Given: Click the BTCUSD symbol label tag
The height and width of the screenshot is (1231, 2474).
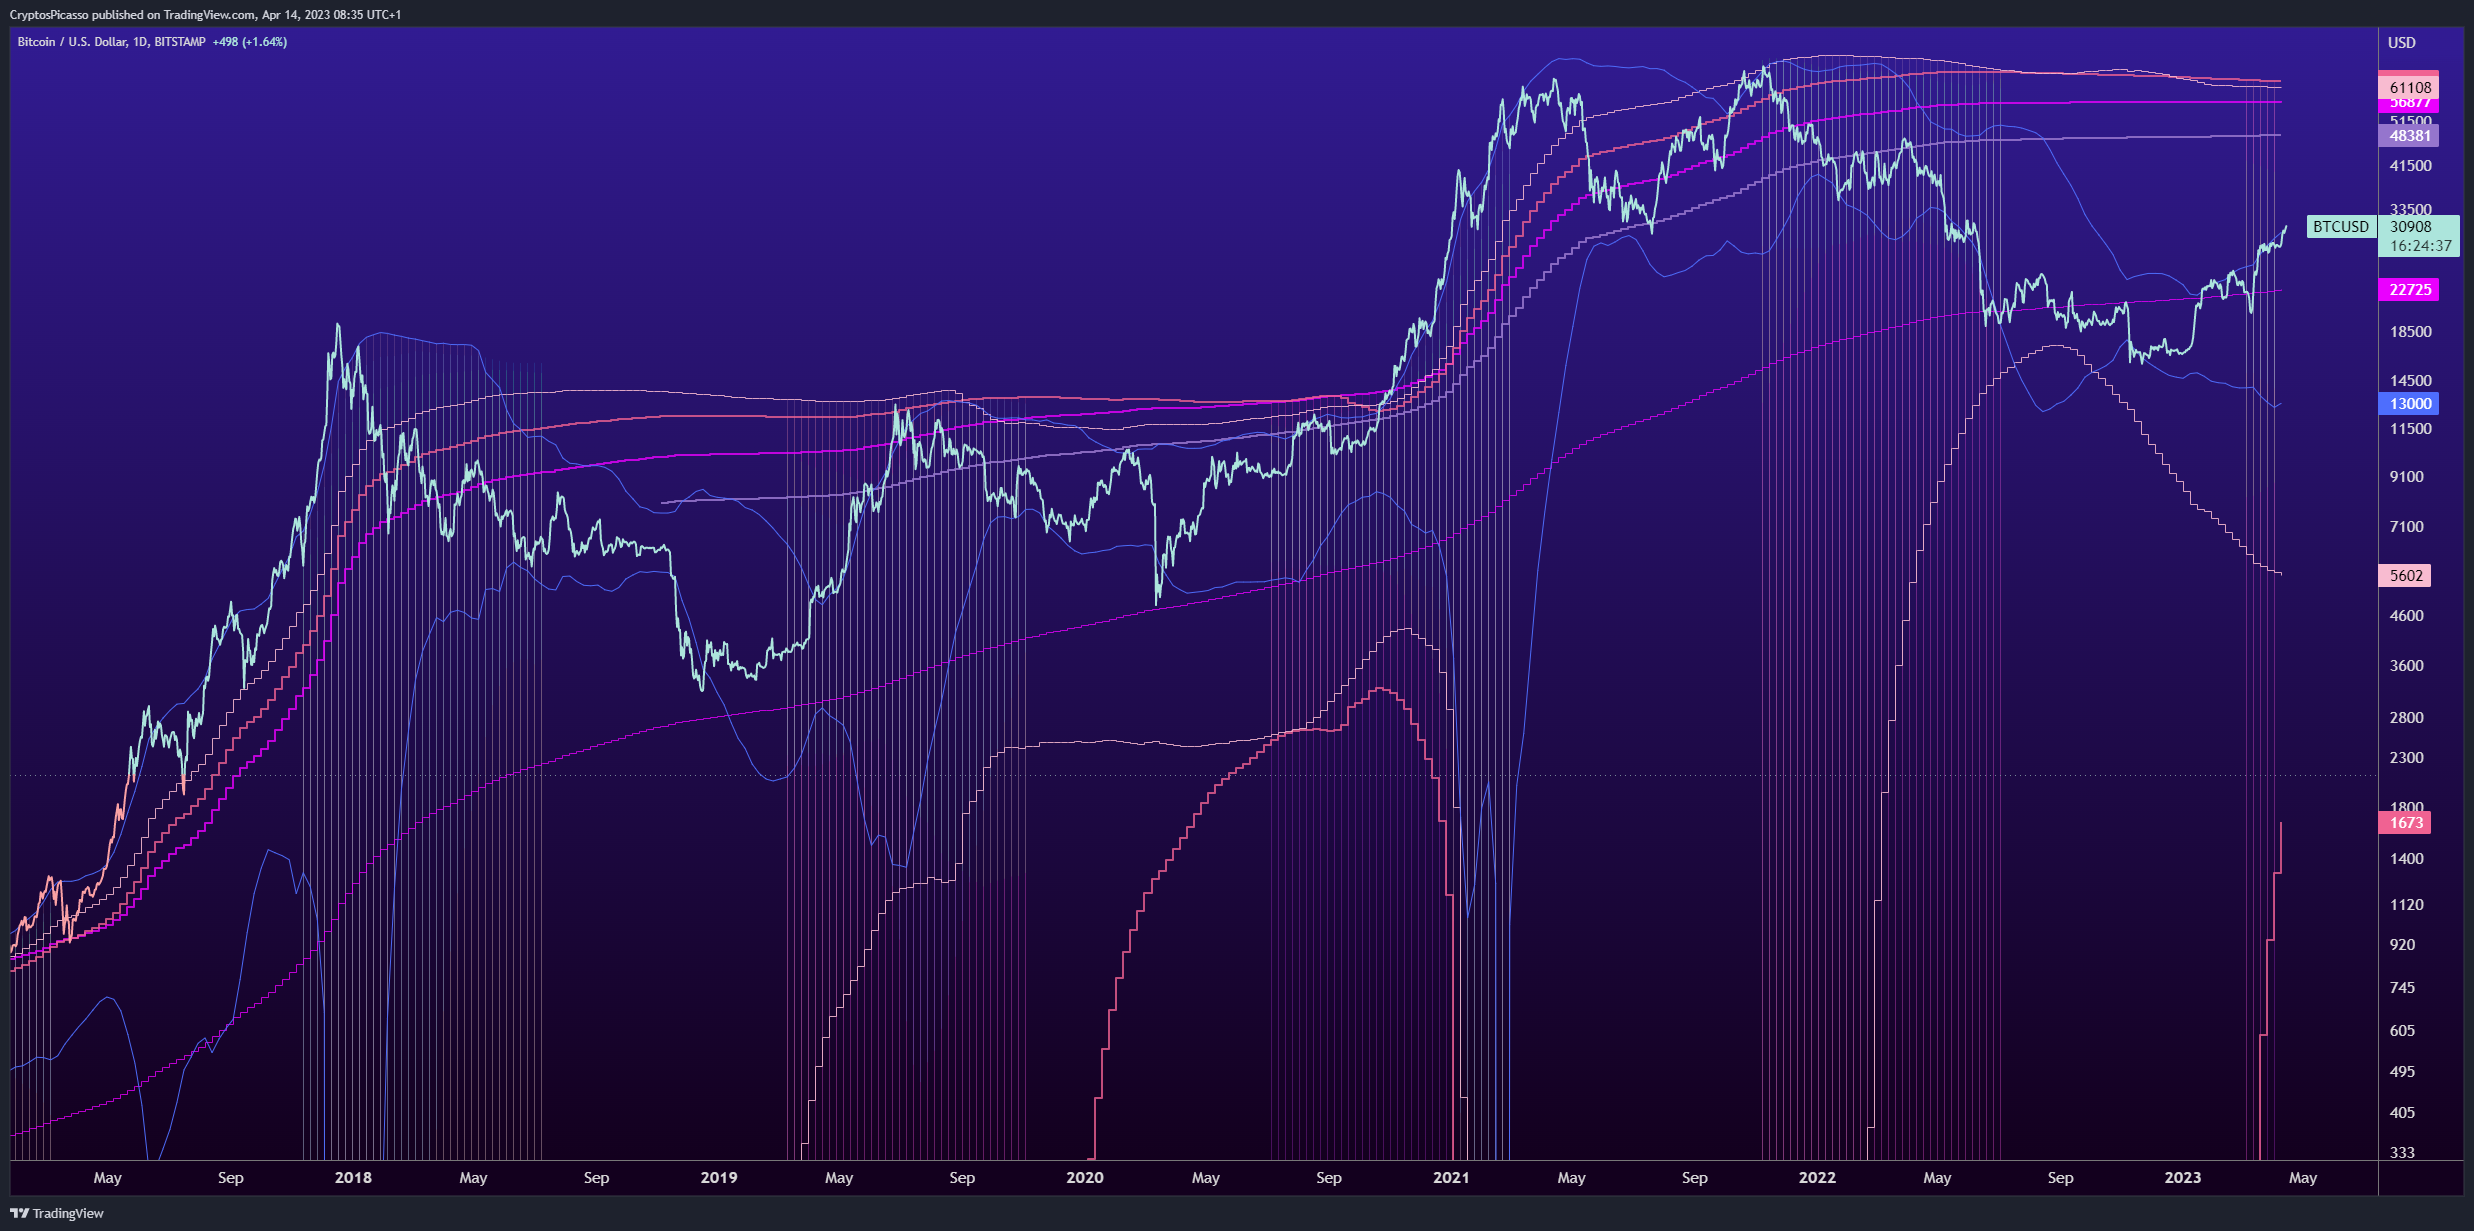Looking at the screenshot, I should pos(2341,227).
